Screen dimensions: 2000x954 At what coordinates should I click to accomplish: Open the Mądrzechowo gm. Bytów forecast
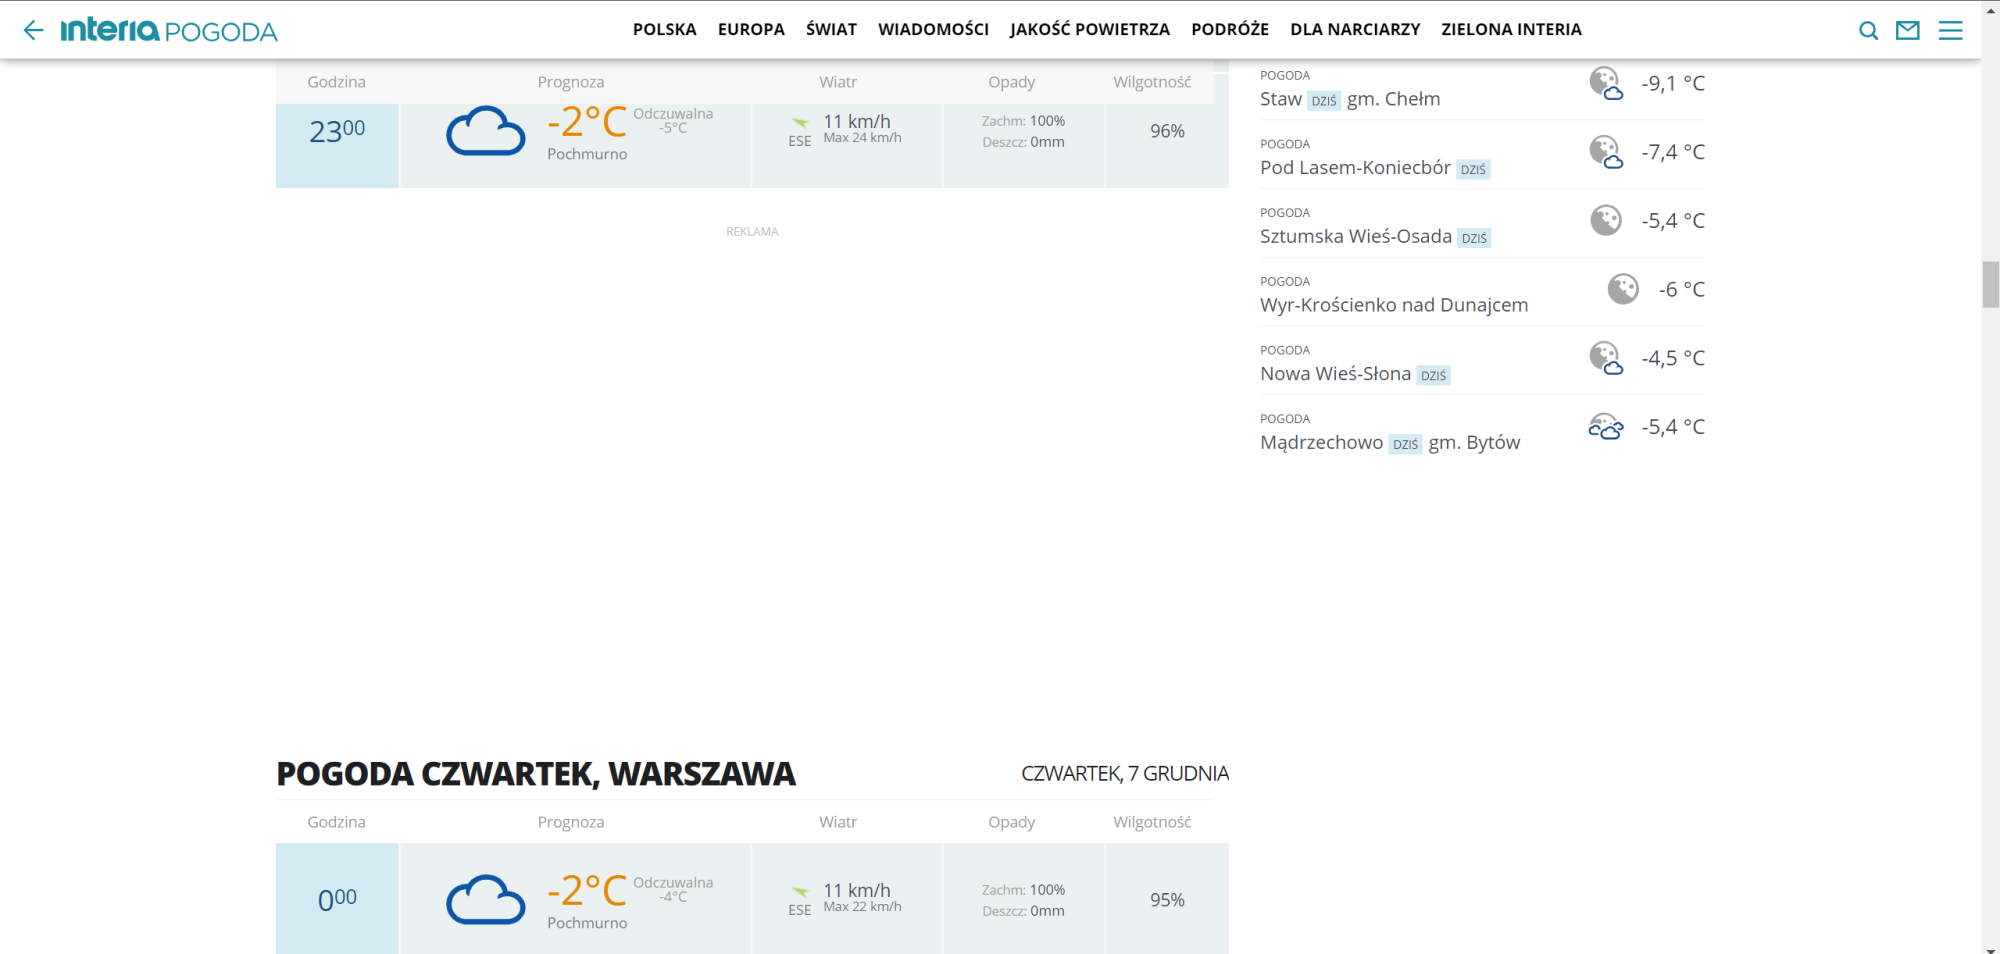tap(1321, 441)
